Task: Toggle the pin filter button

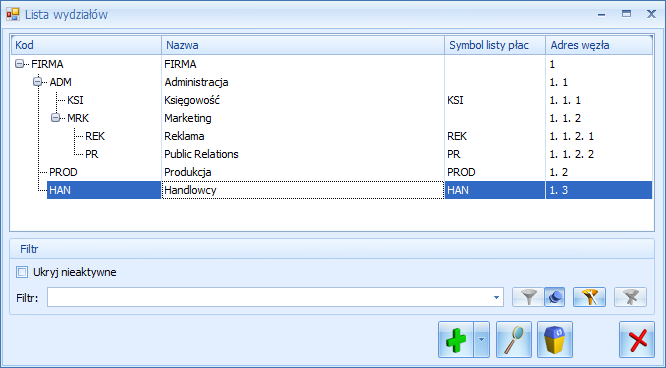Action: click(555, 297)
